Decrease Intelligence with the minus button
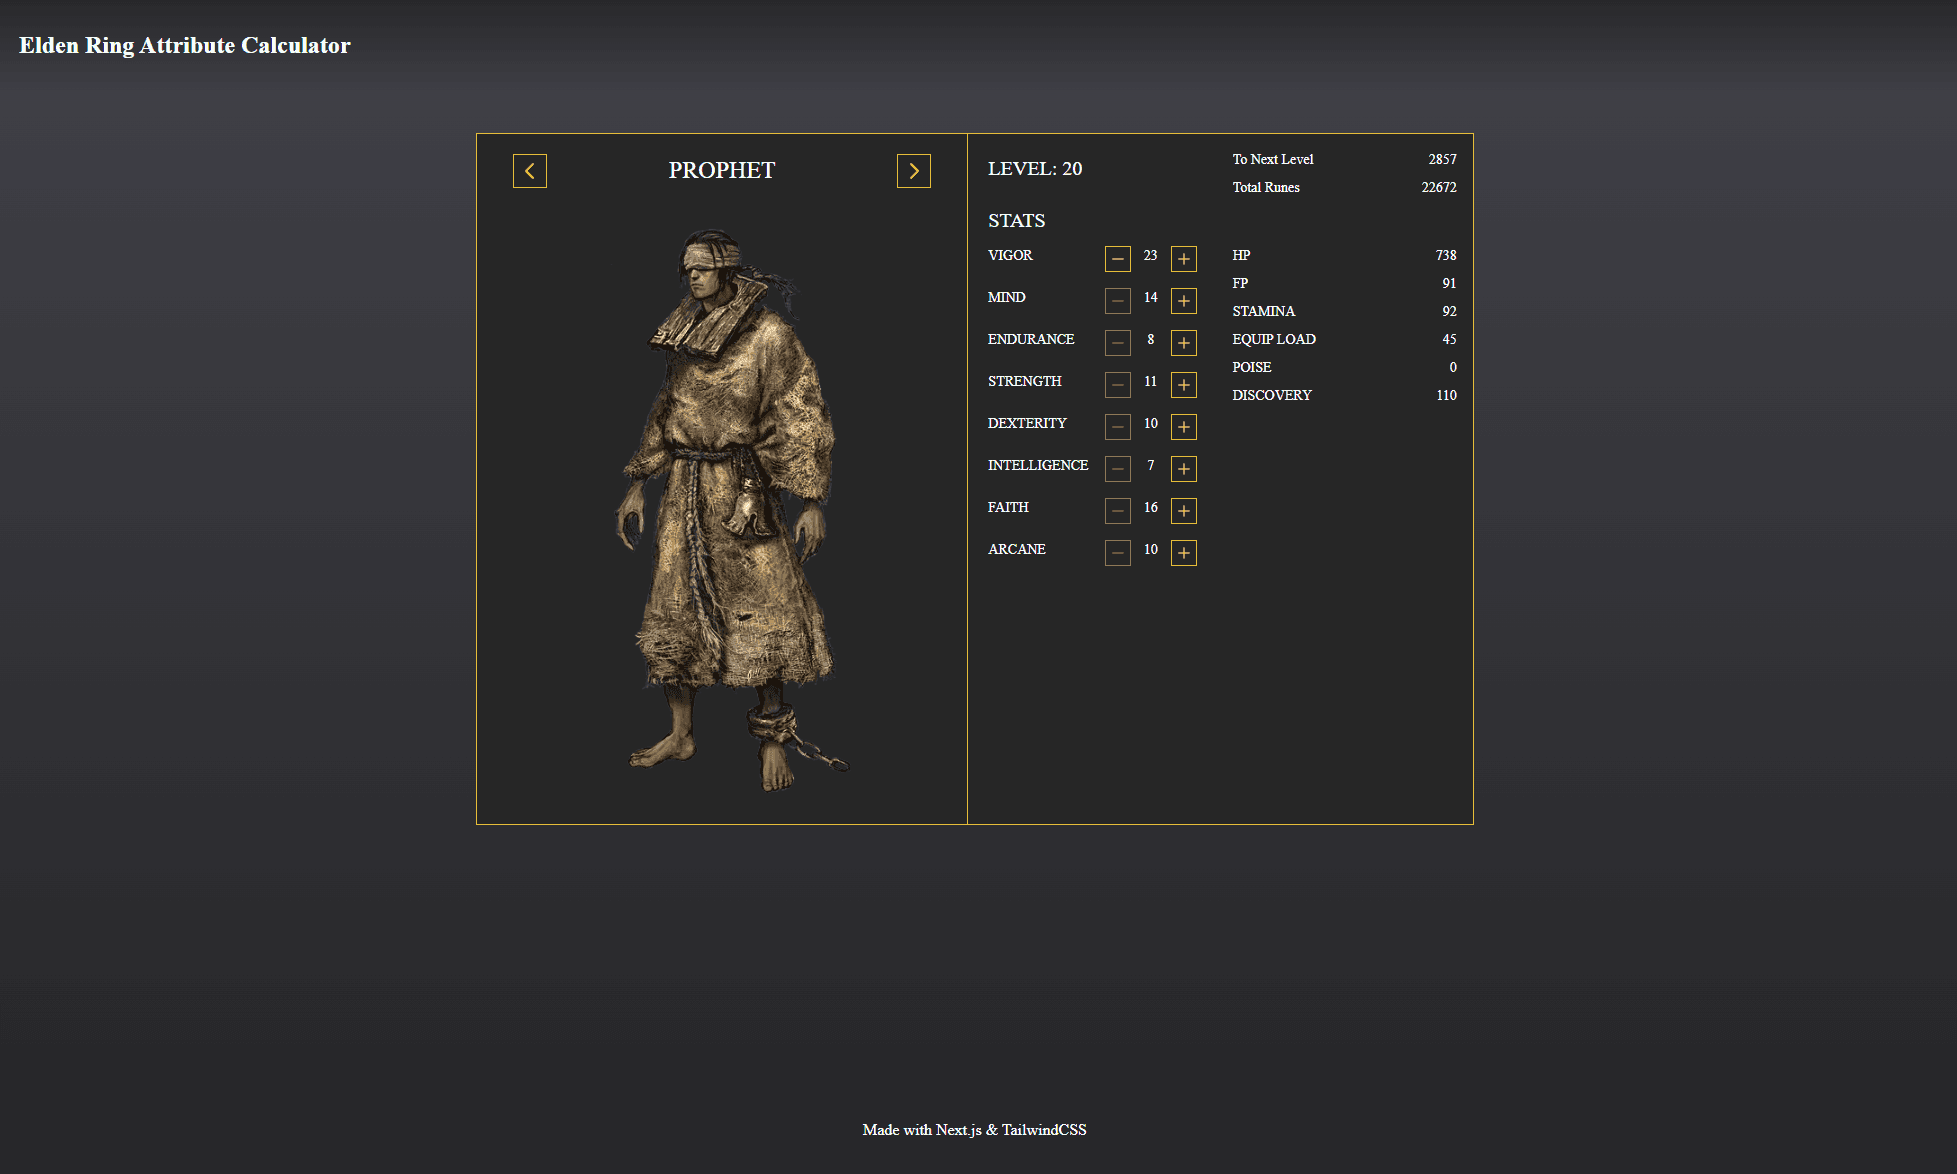Screen dimensions: 1957x1174 click(1118, 469)
